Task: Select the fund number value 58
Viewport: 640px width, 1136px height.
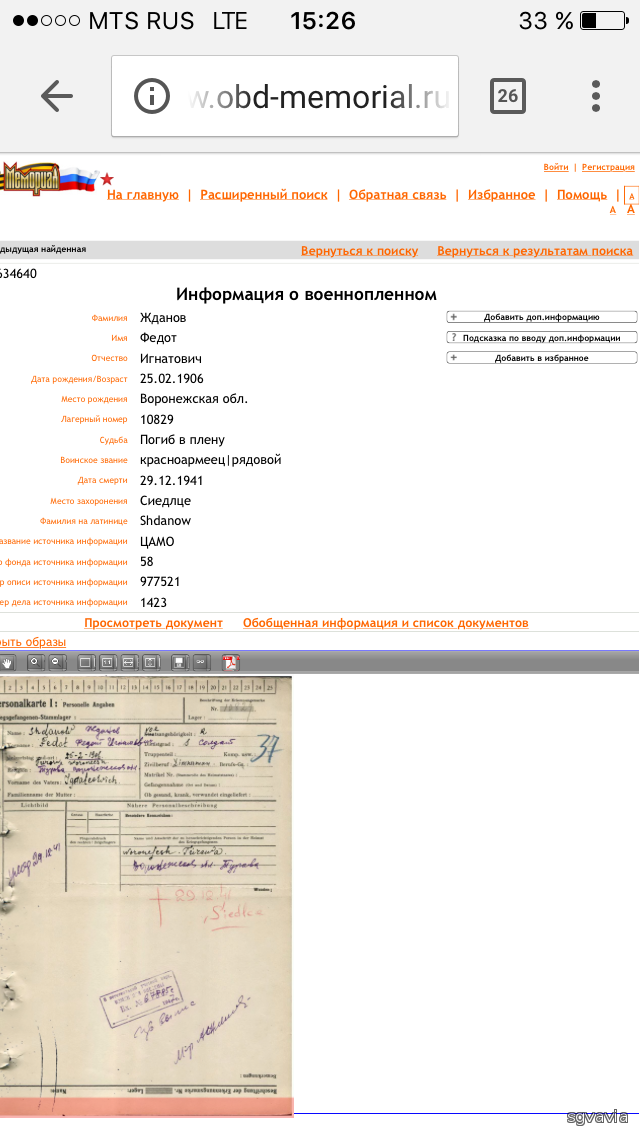Action: pyautogui.click(x=146, y=561)
